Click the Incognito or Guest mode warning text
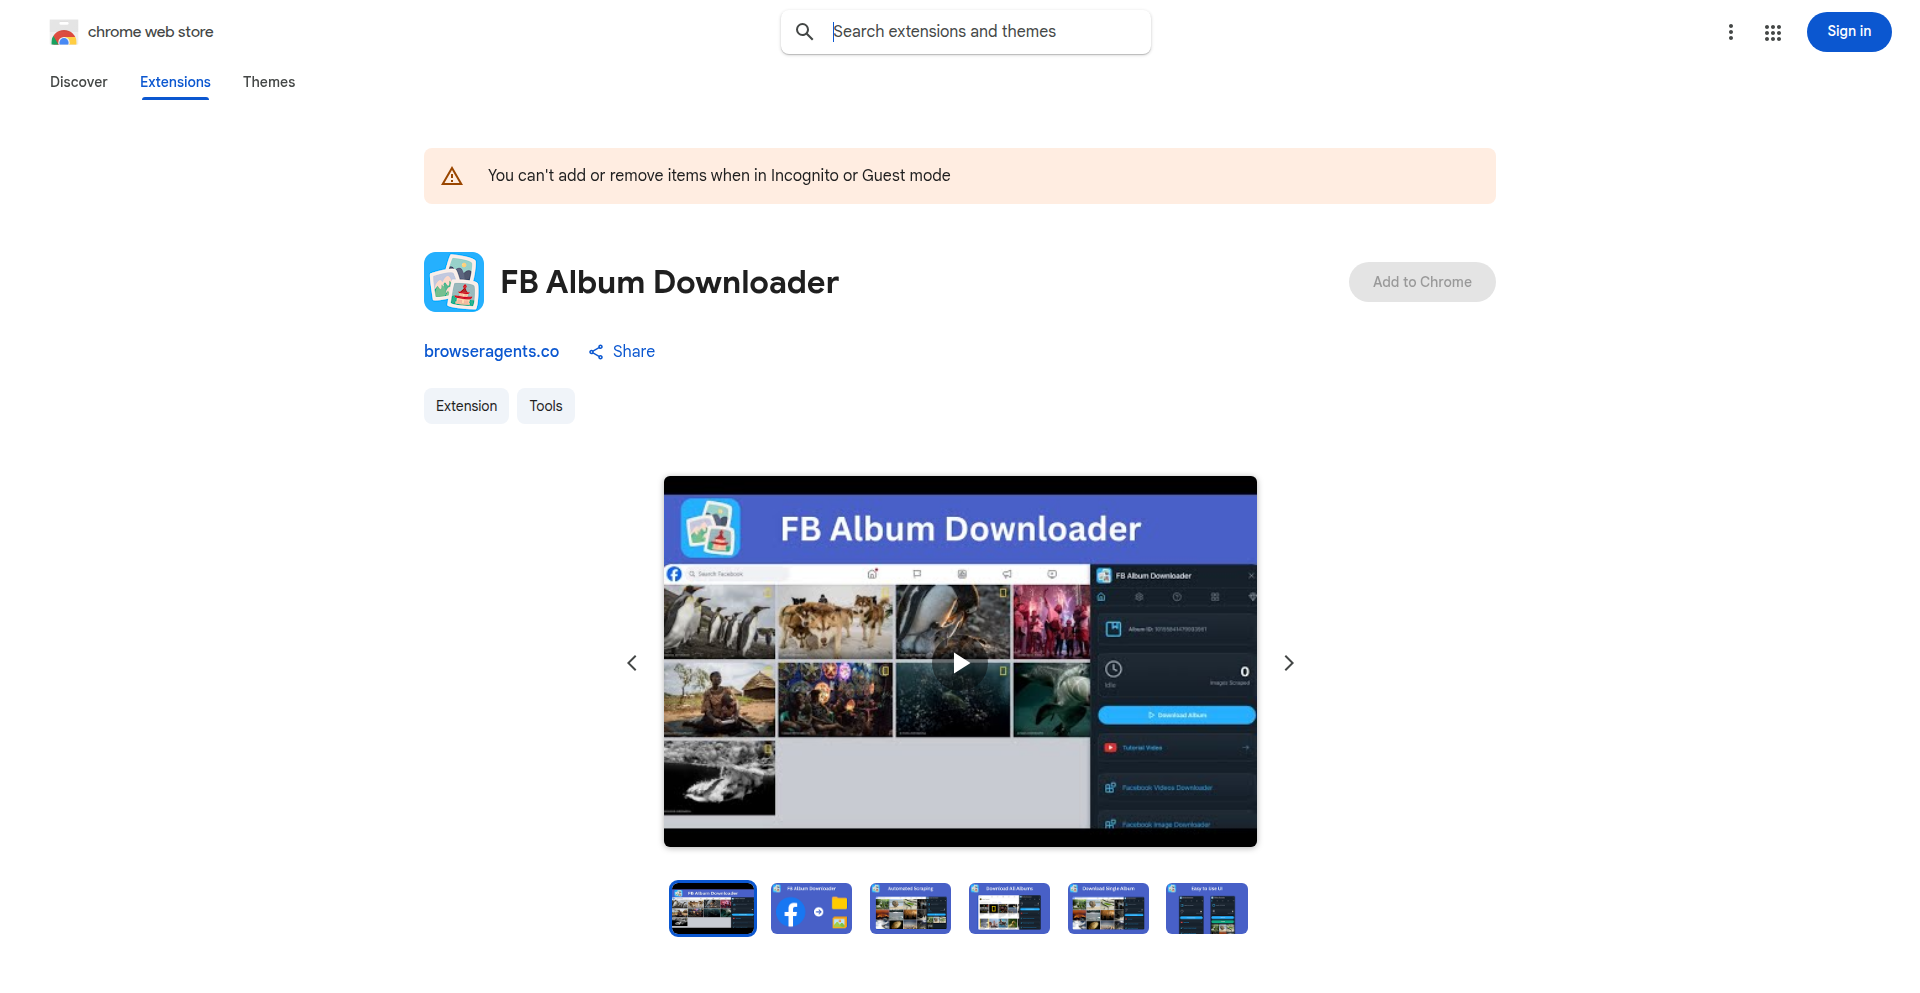 click(x=719, y=176)
